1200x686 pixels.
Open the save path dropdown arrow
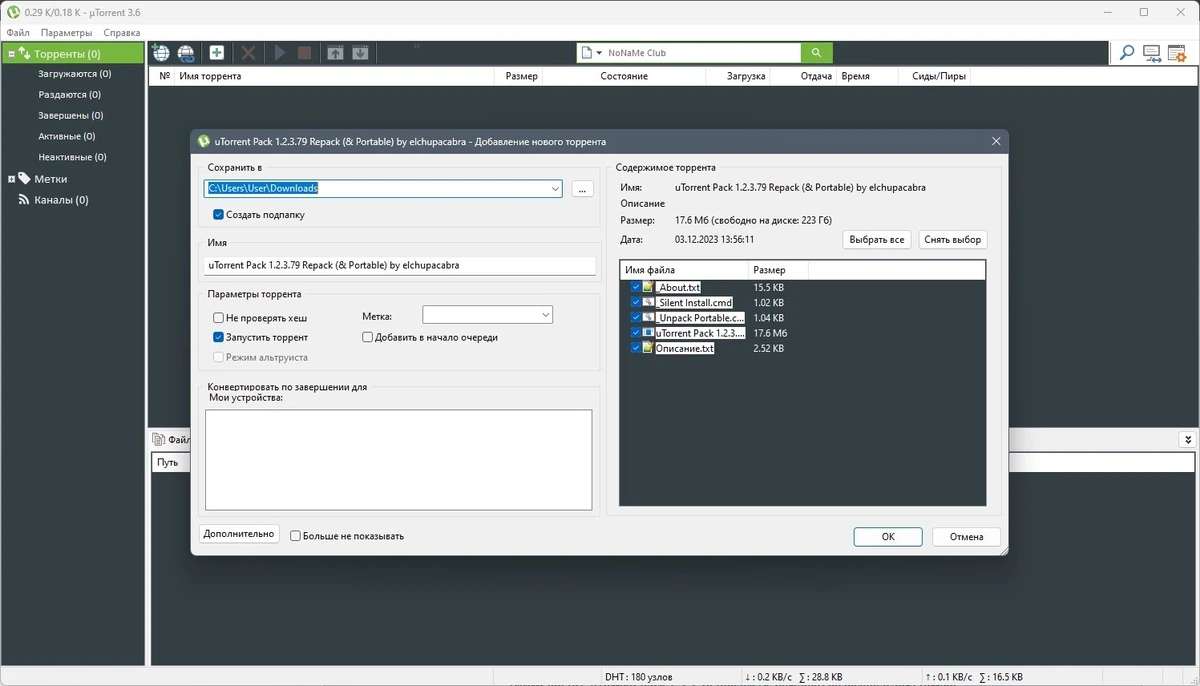(x=555, y=188)
